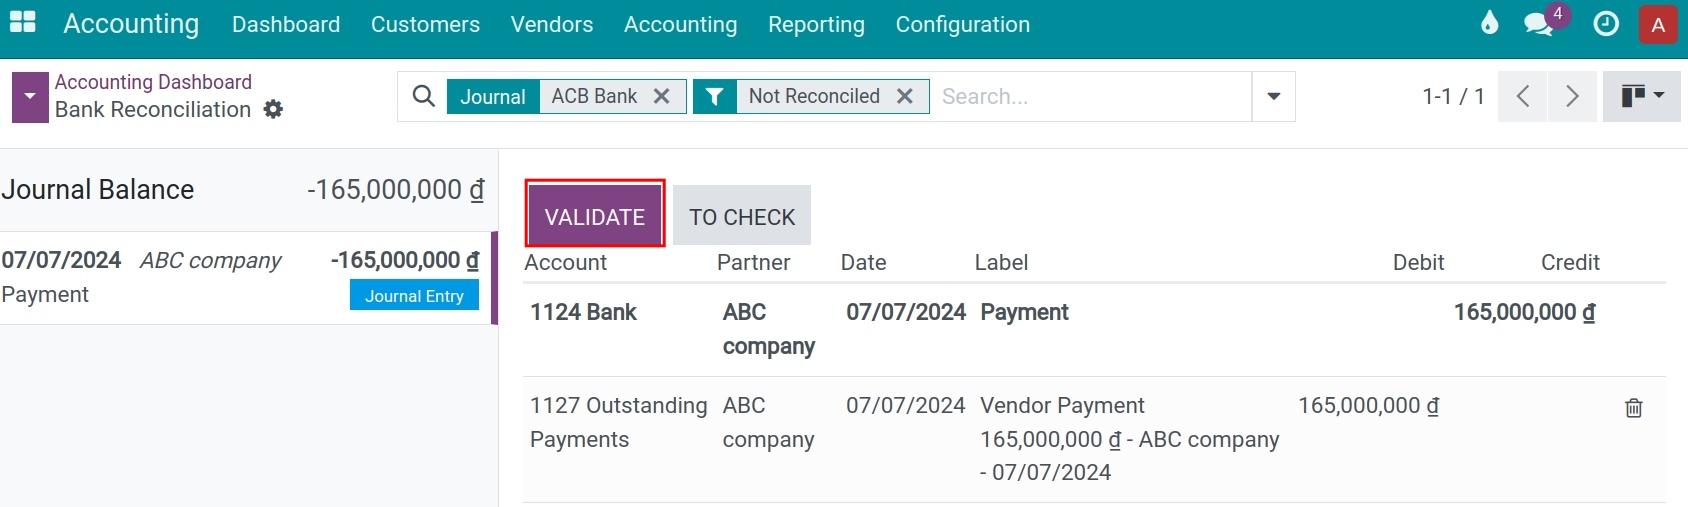The width and height of the screenshot is (1688, 507).
Task: Click the Vendor Payment label cell
Action: click(1130, 439)
